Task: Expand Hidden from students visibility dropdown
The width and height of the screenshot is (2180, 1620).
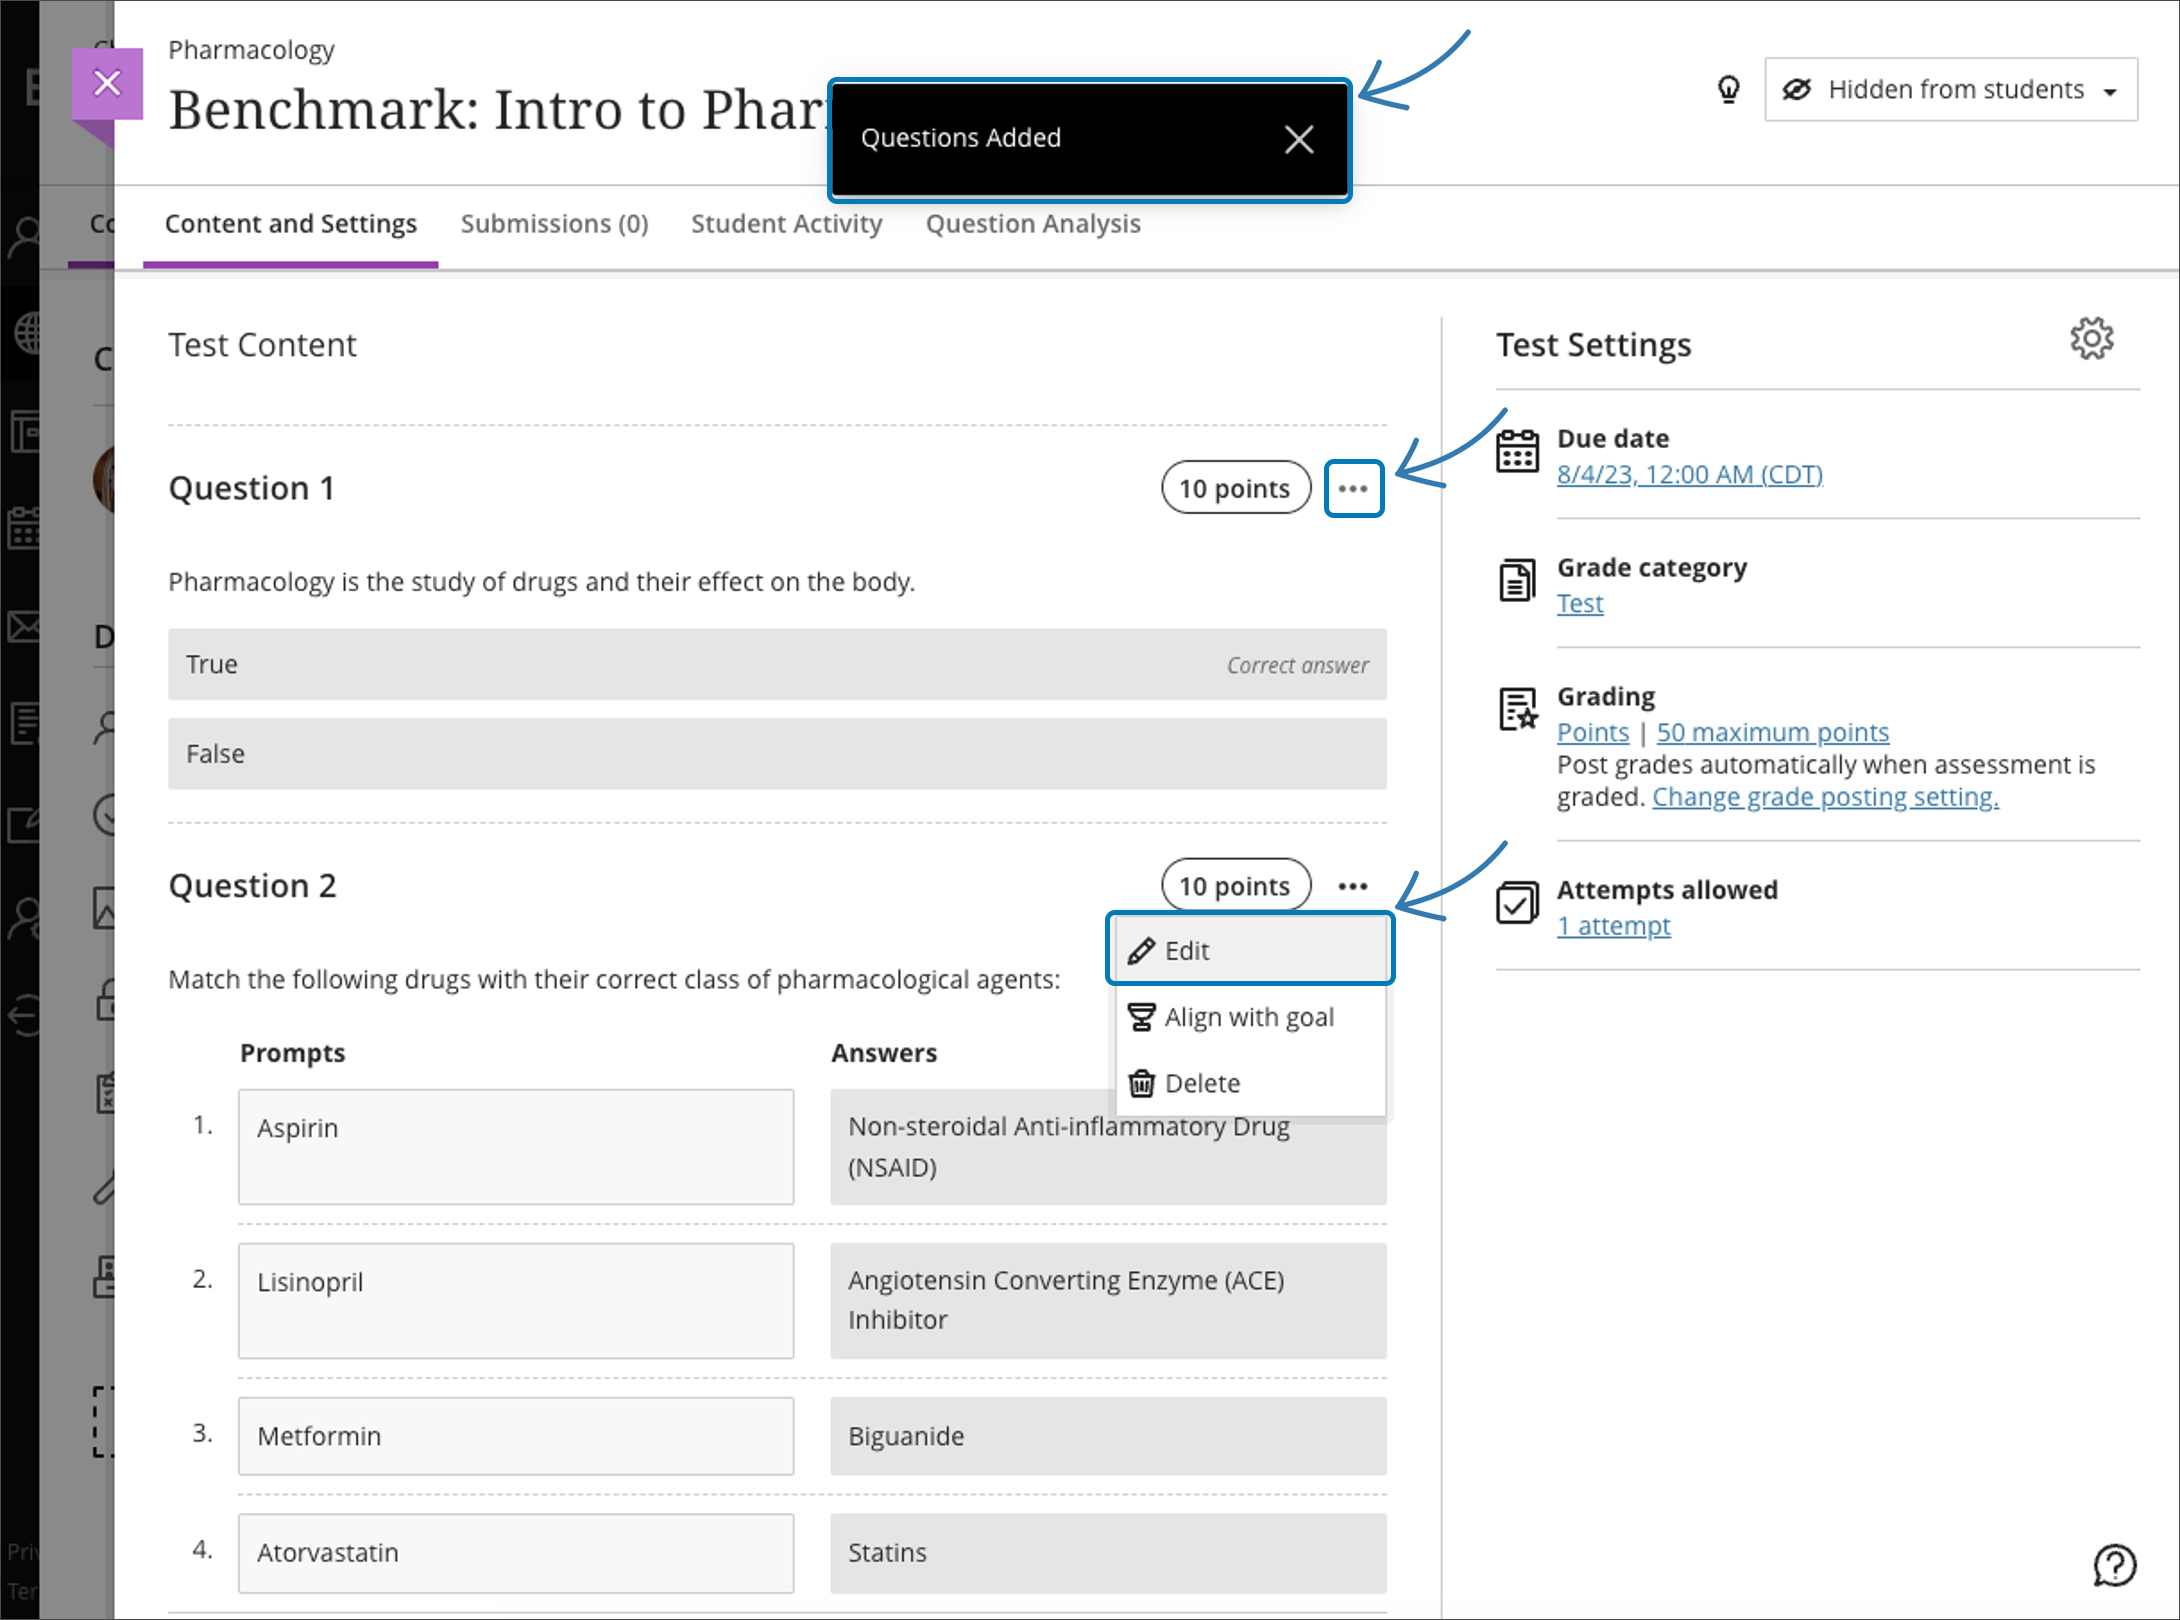Action: pyautogui.click(x=1950, y=90)
